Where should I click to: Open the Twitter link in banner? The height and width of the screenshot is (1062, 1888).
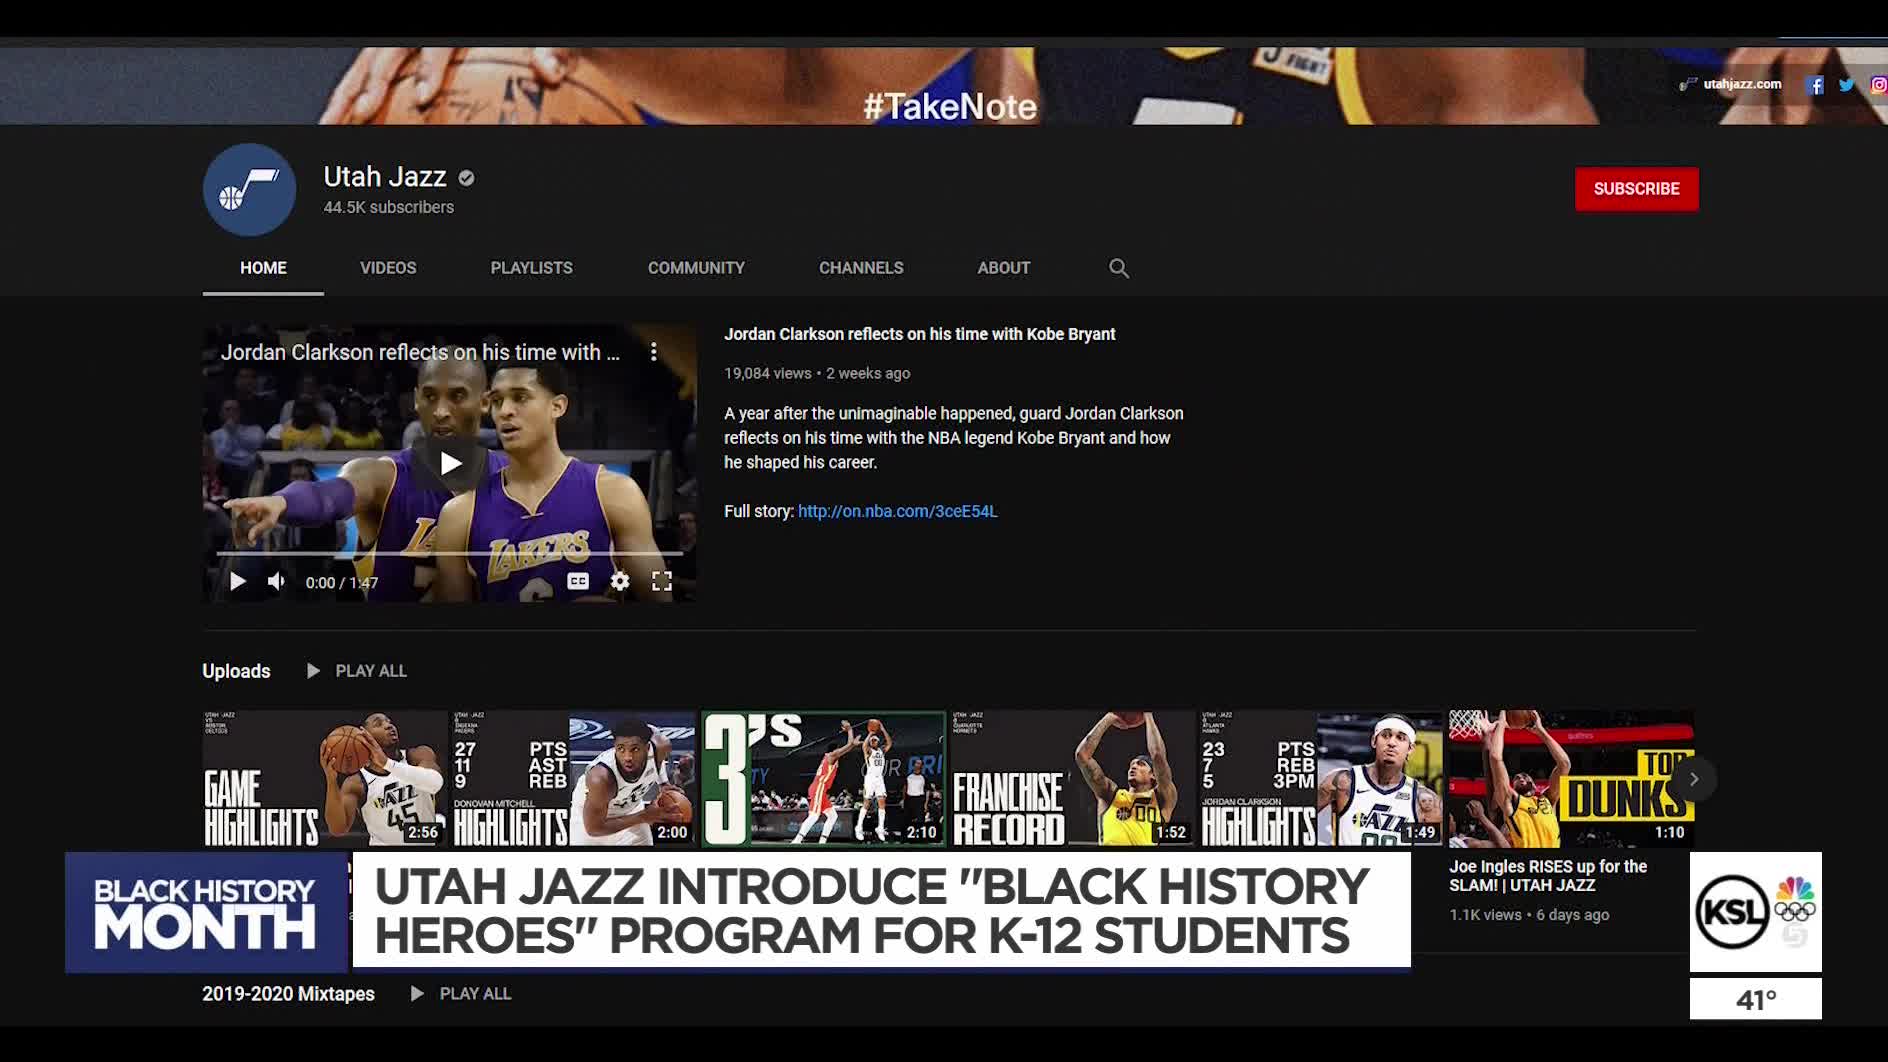(x=1846, y=85)
